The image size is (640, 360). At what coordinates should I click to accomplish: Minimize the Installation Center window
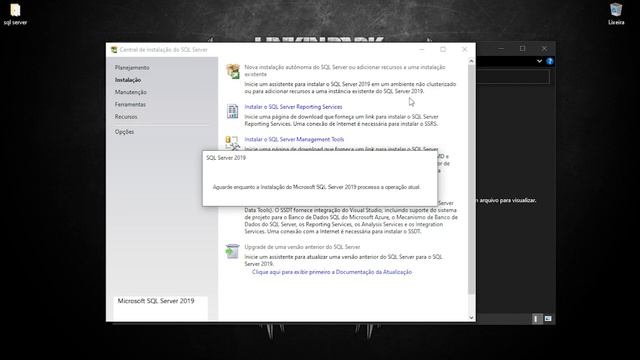click(x=422, y=49)
